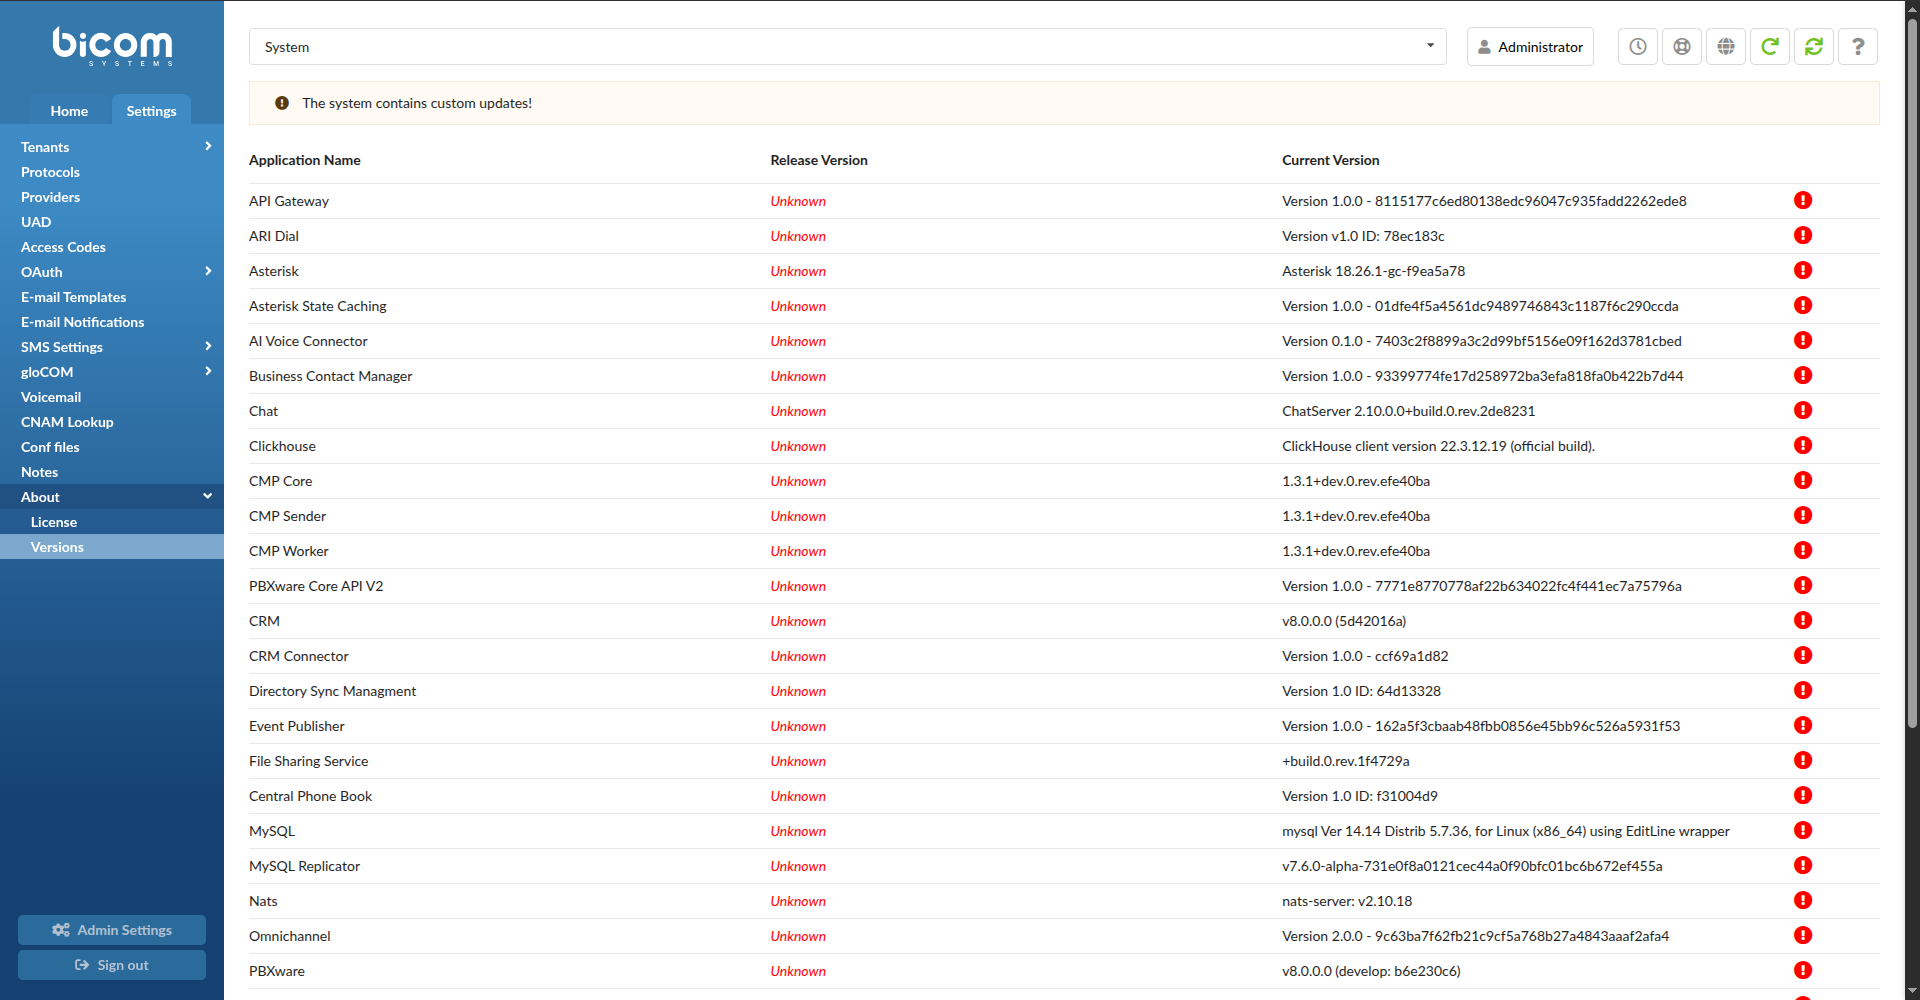Click the Application Name column header

tap(305, 160)
